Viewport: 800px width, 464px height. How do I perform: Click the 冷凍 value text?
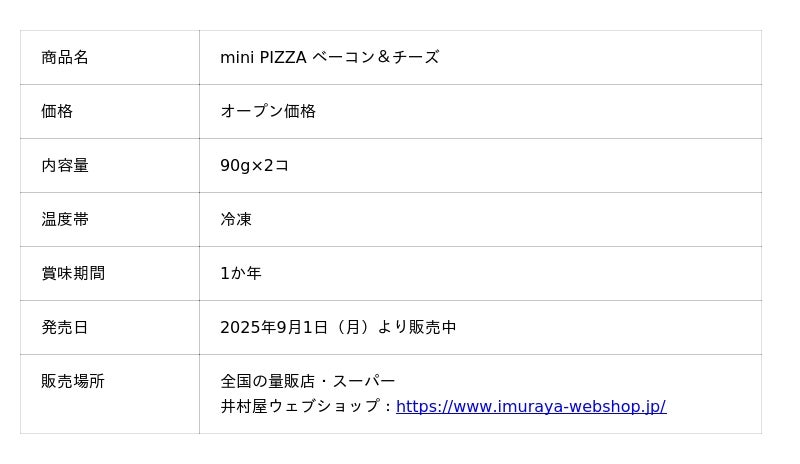click(x=236, y=219)
